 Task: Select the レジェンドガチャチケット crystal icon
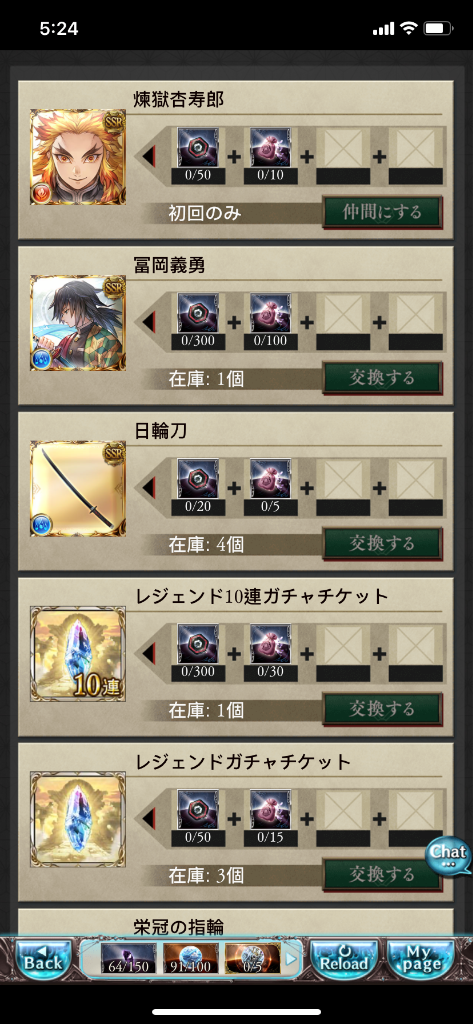[78, 820]
